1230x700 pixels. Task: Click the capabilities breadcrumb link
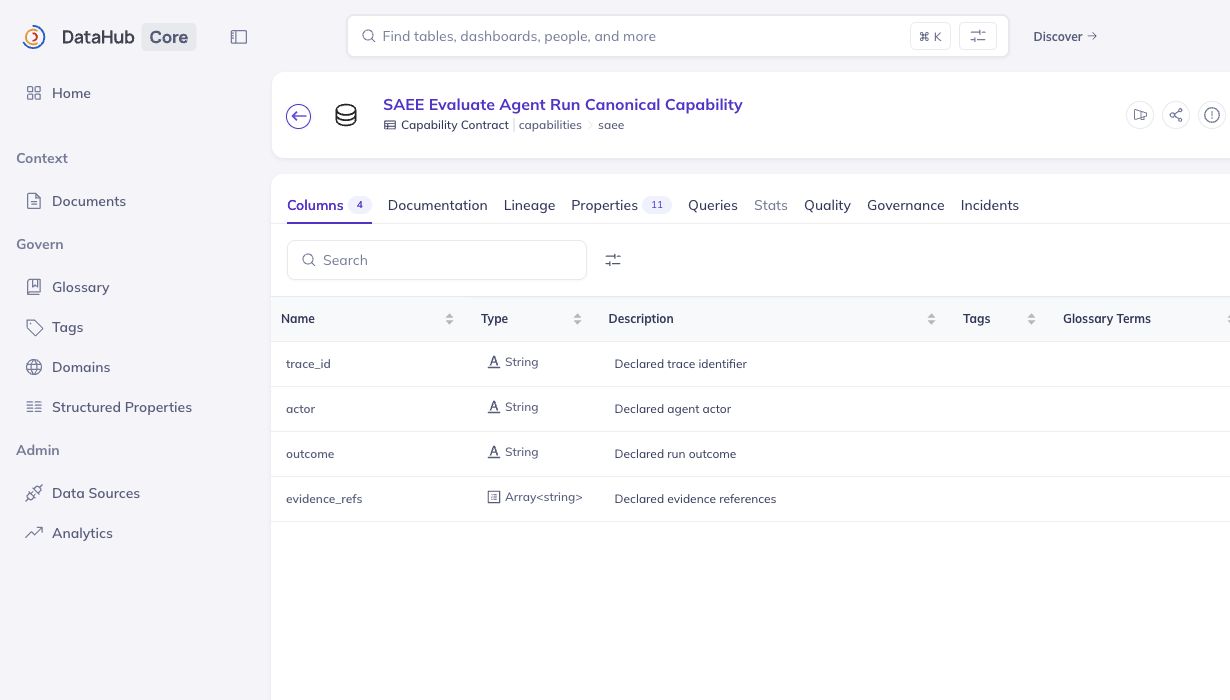pos(550,125)
